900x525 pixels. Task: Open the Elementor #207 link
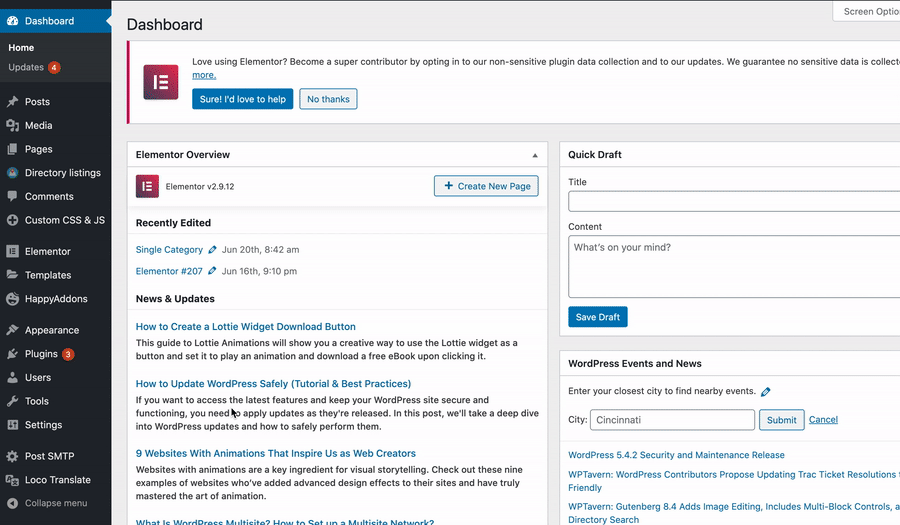[x=169, y=271]
